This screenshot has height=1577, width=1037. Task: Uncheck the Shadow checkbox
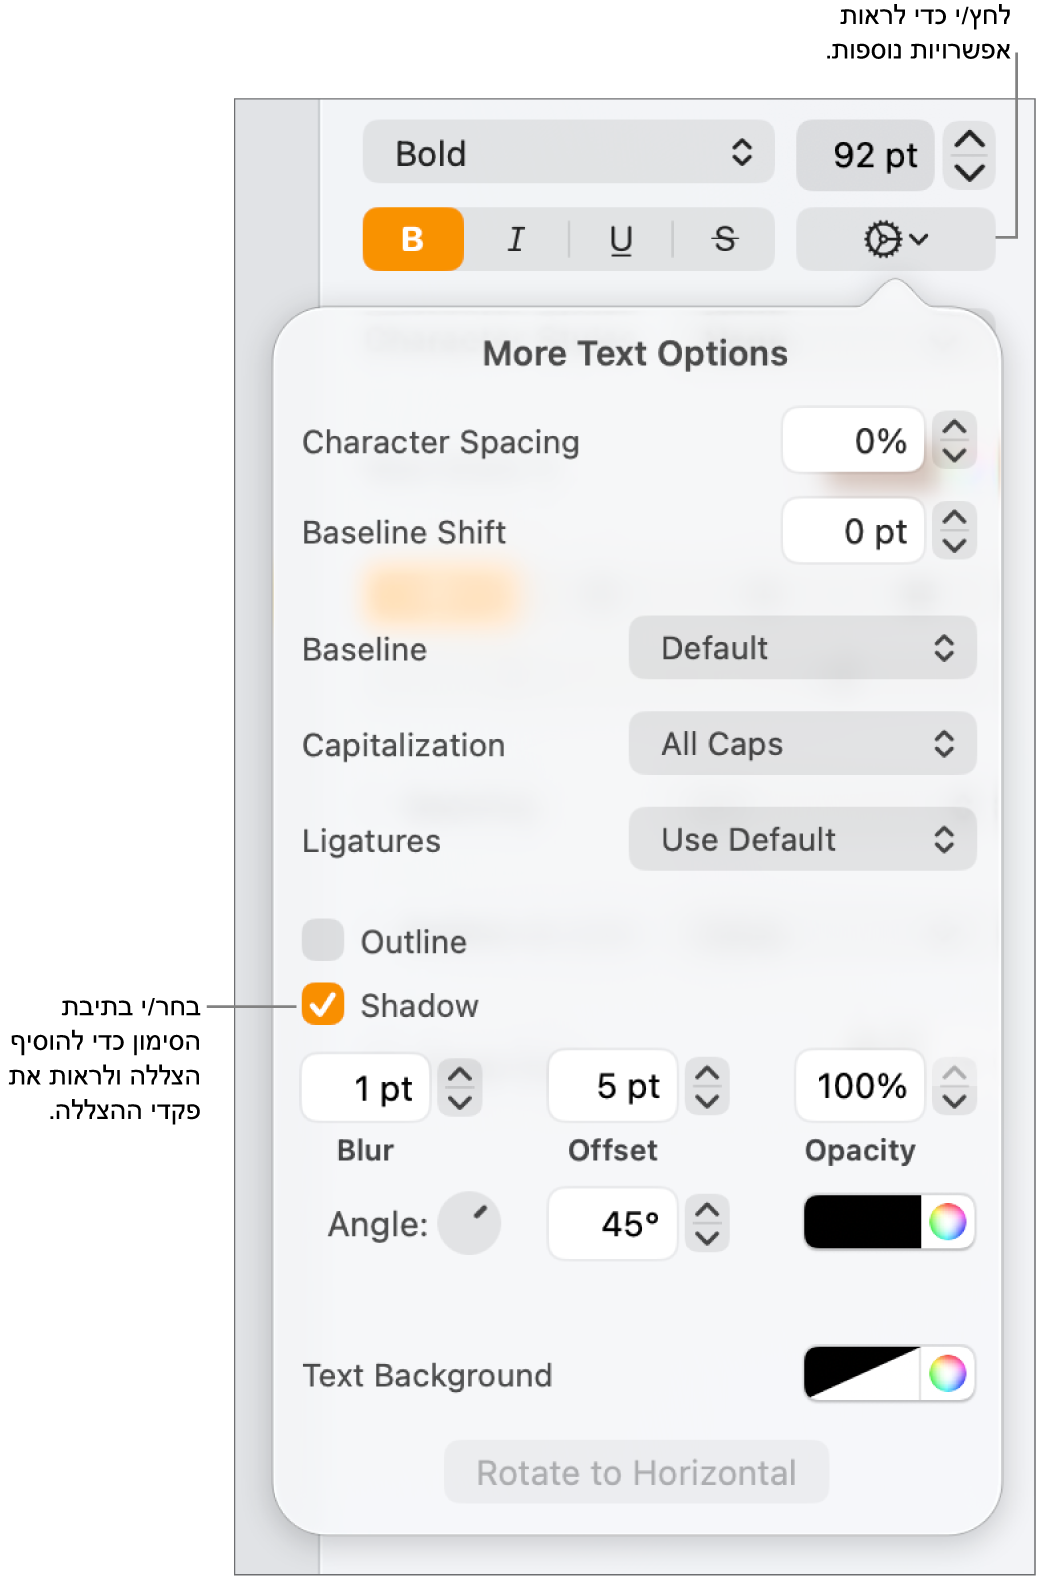point(323,1005)
